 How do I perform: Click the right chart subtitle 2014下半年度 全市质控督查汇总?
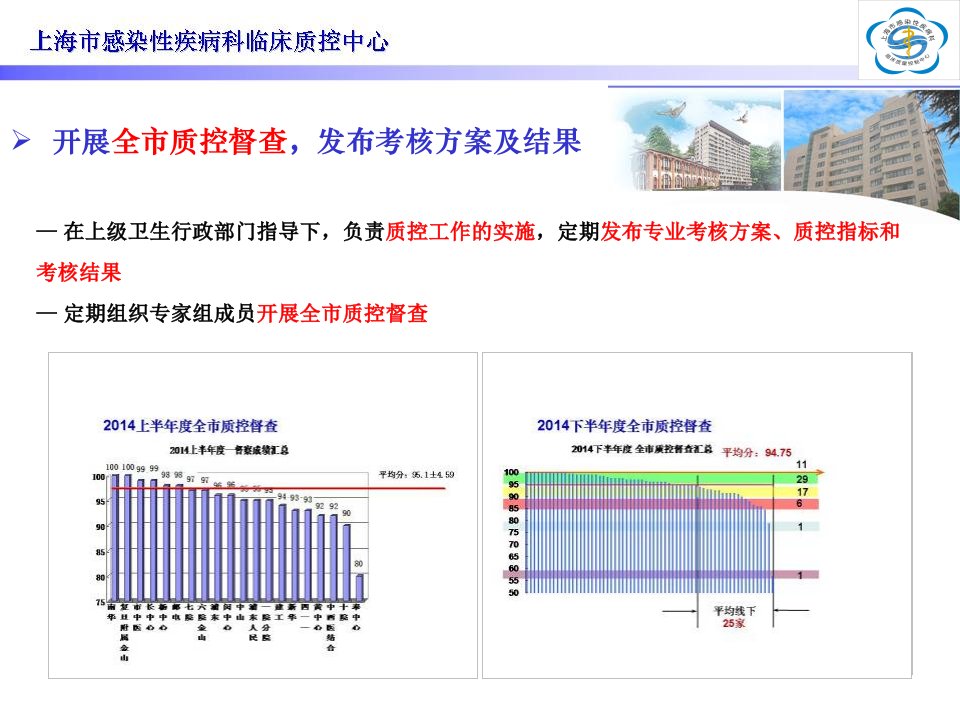642,449
